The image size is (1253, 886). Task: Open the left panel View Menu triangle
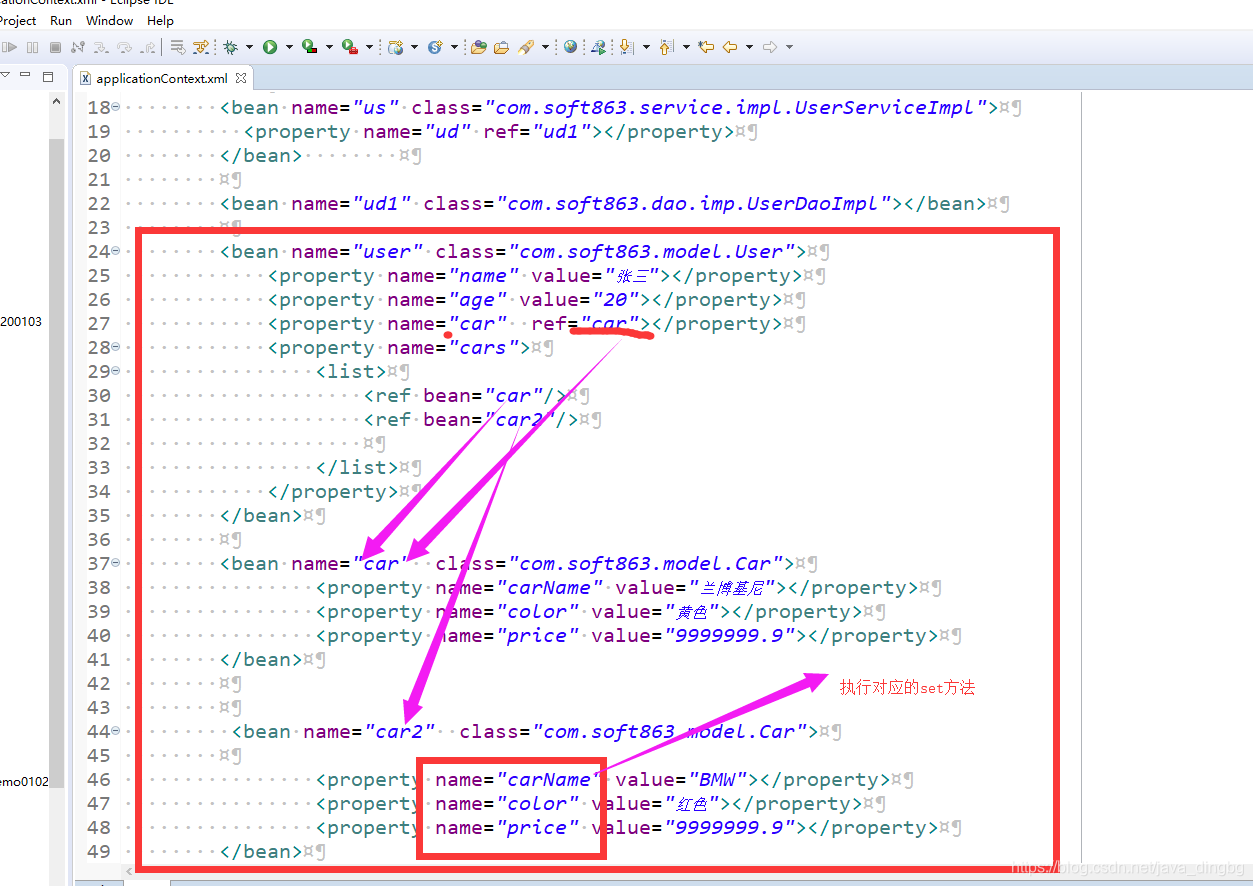(x=5, y=76)
